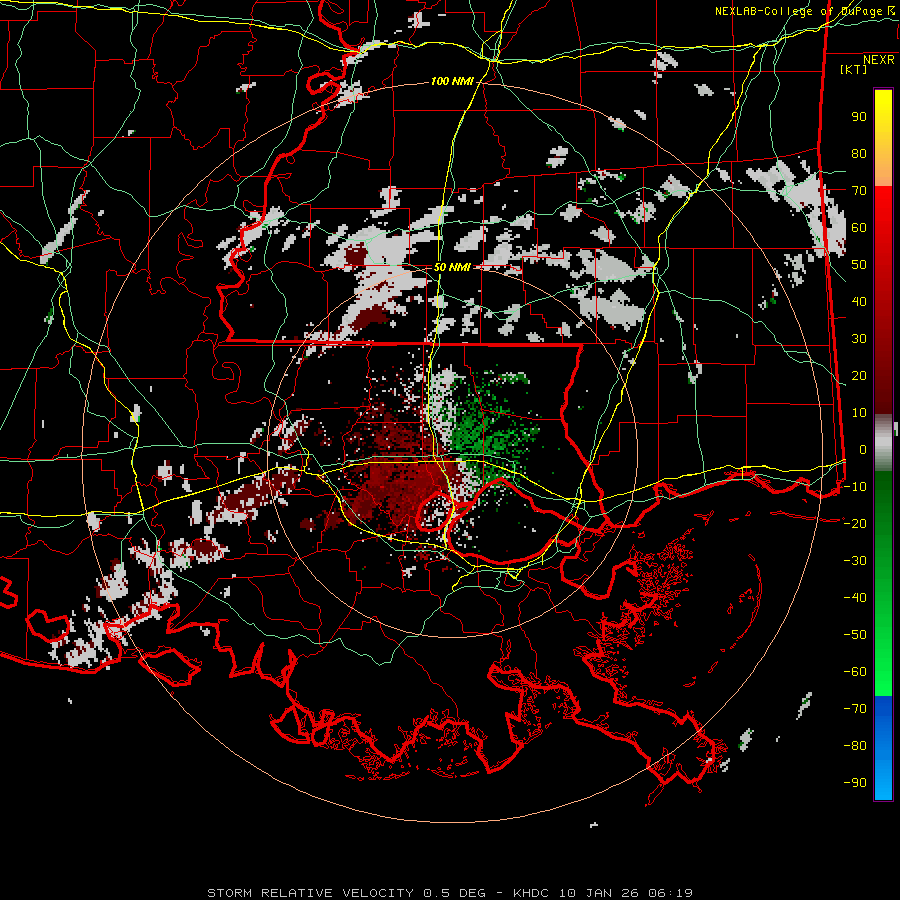This screenshot has height=900, width=900.
Task: Click the -70 value on the velocity scale
Action: coord(855,709)
